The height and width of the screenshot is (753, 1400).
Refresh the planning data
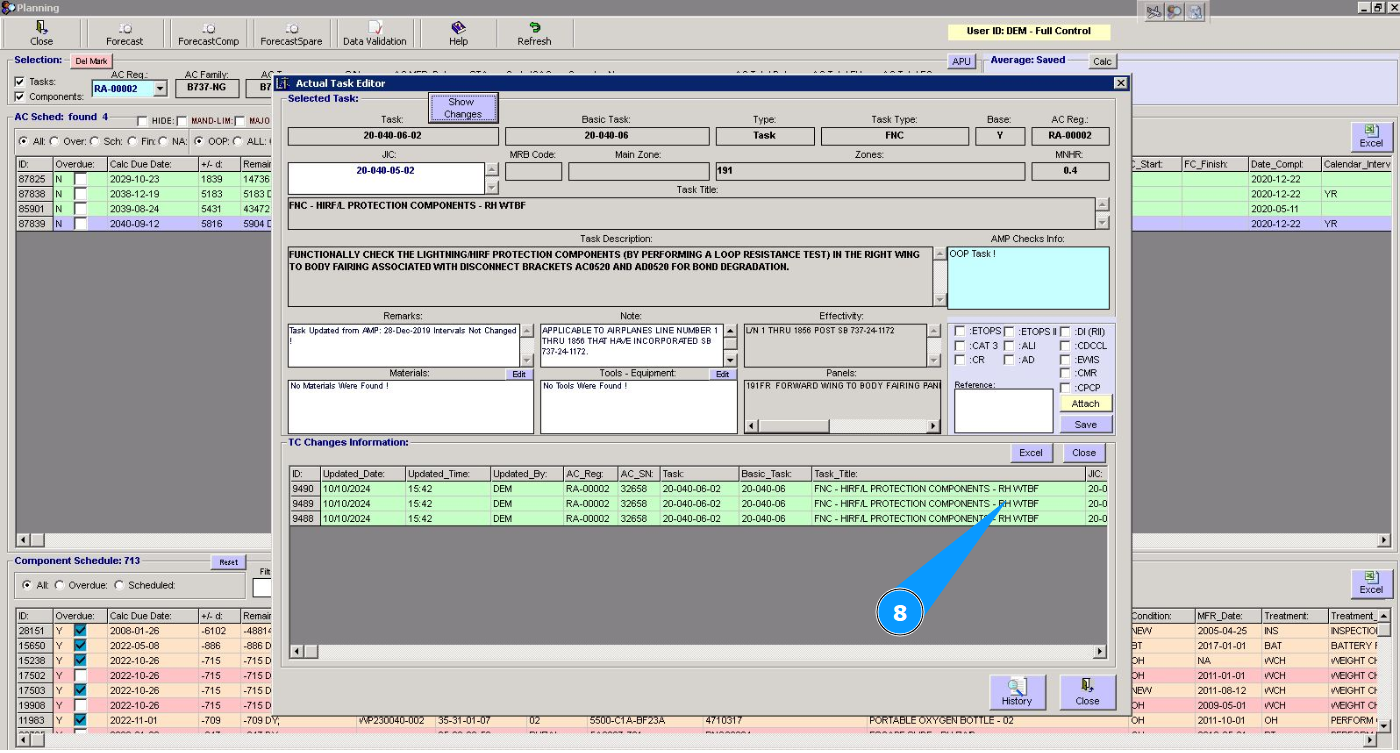click(x=534, y=34)
